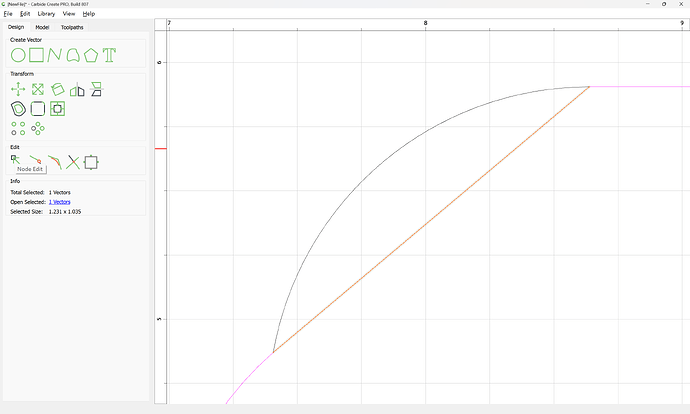Switch to the Model tab
Image resolution: width=690 pixels, height=414 pixels.
[x=42, y=27]
